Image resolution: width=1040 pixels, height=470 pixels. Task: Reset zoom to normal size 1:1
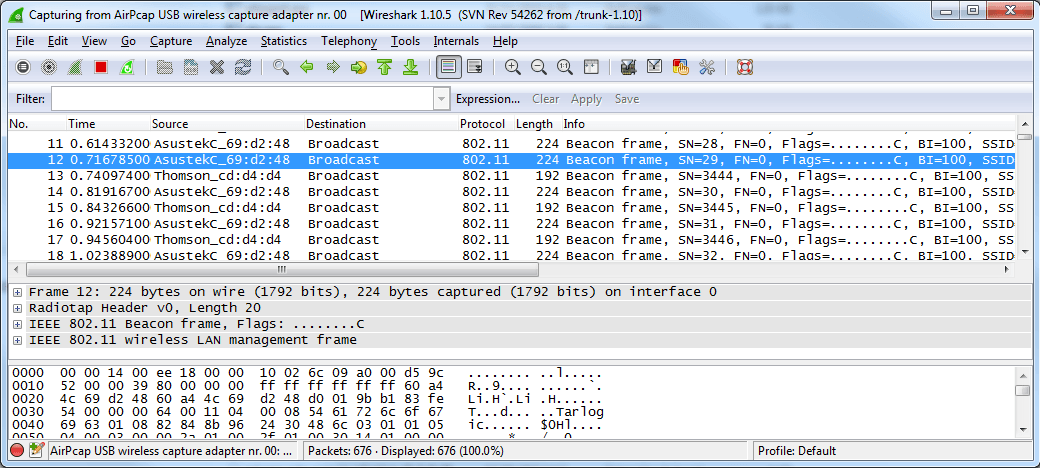tap(564, 67)
